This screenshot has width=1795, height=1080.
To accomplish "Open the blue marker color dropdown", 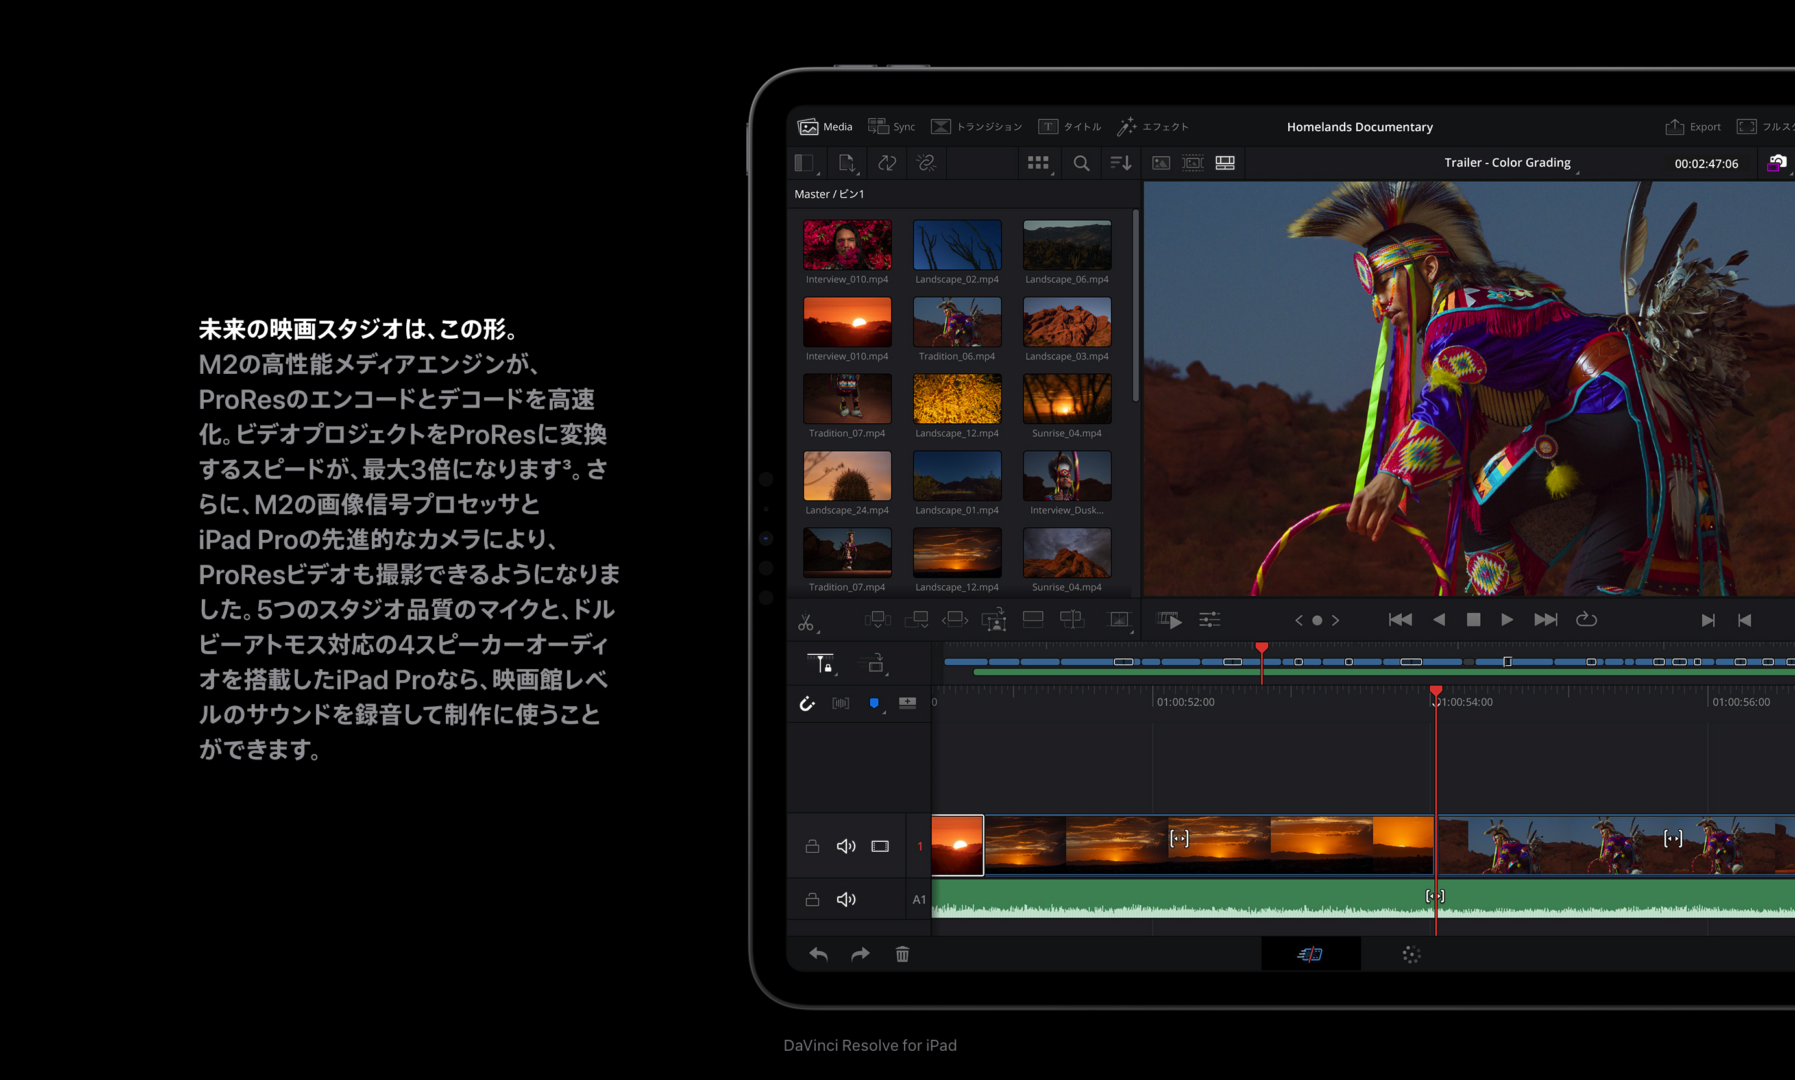I will click(x=875, y=704).
